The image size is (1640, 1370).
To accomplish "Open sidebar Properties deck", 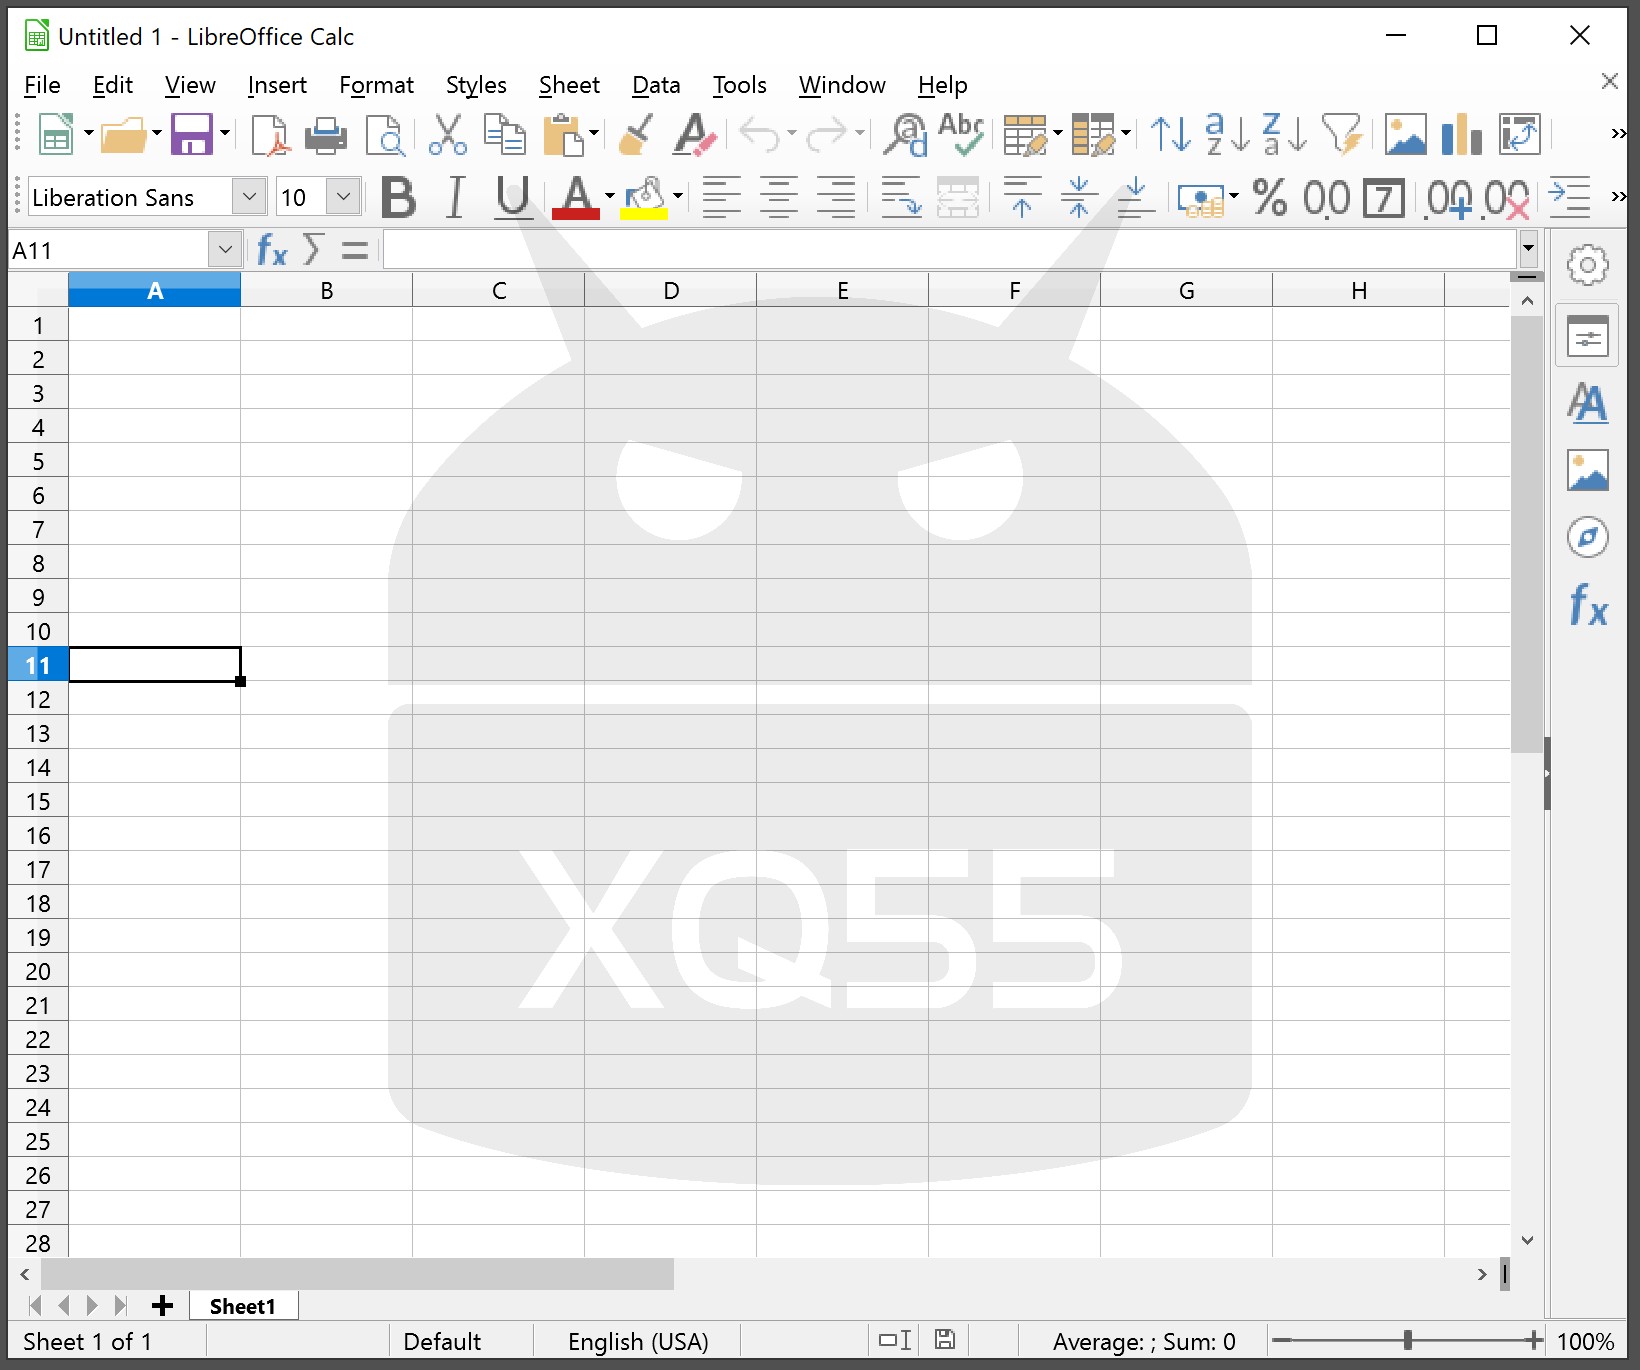I will click(1587, 335).
